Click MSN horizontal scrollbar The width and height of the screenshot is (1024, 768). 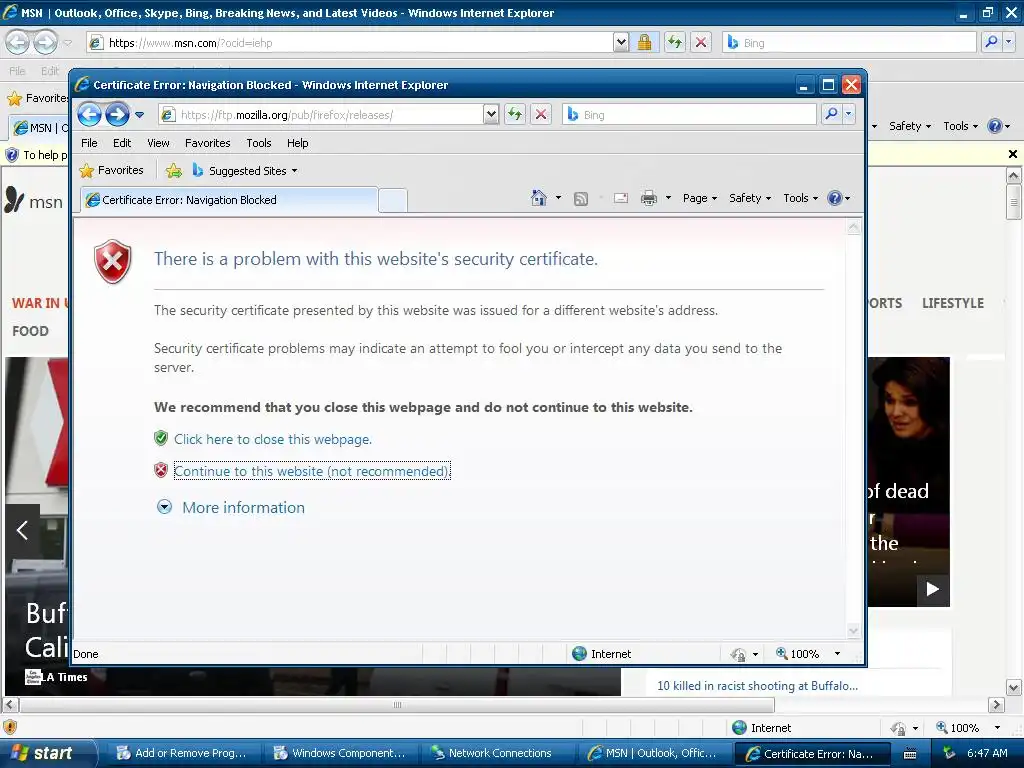[397, 705]
